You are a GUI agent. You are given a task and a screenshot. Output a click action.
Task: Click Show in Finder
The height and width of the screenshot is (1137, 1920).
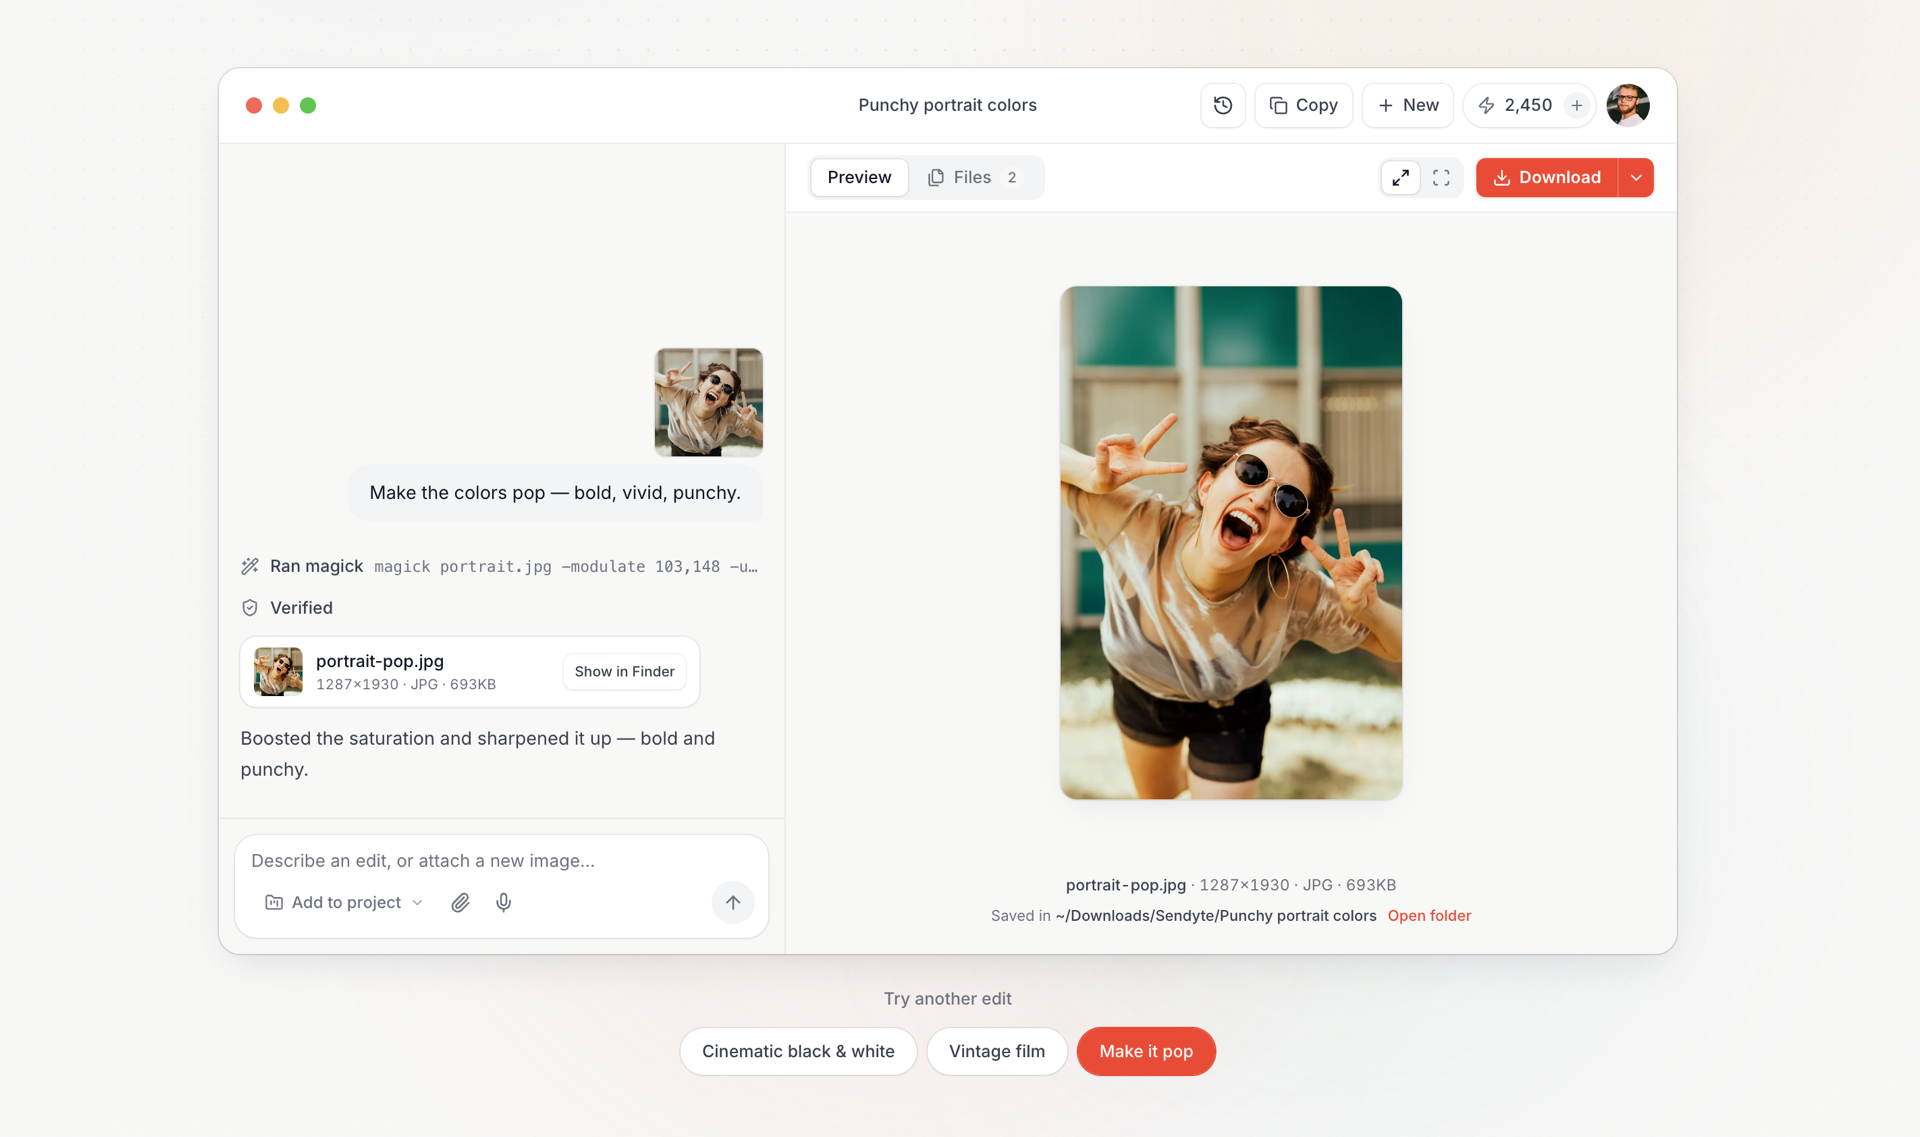624,671
